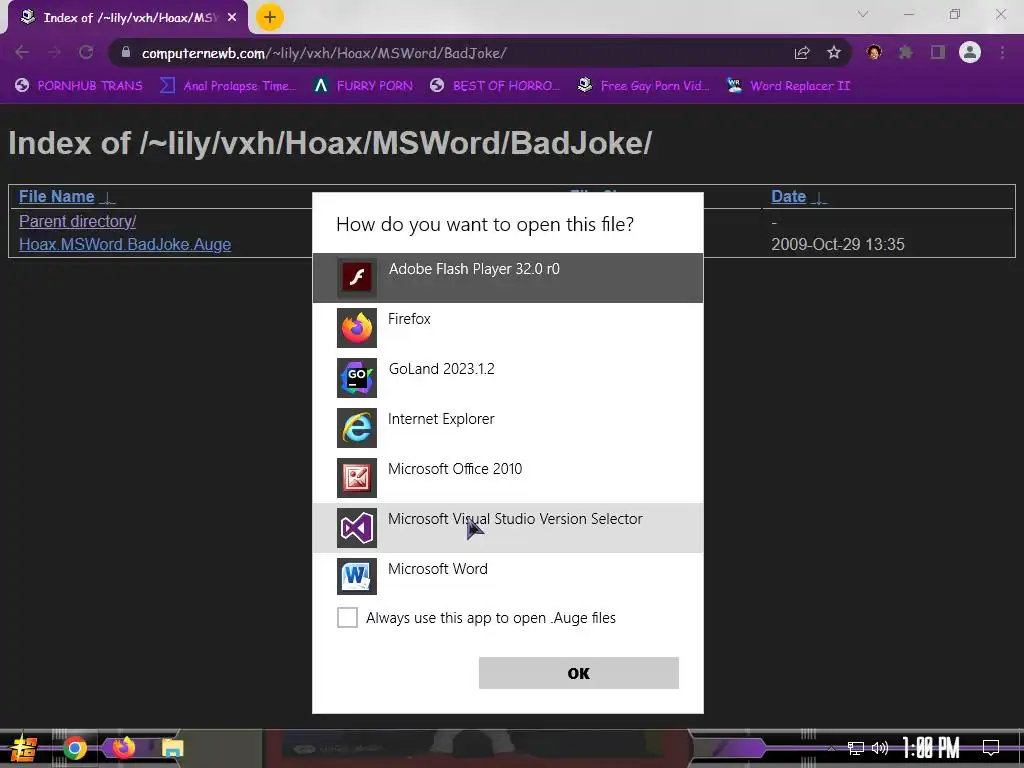Go back with the browser back arrow
The height and width of the screenshot is (768, 1024).
point(22,52)
